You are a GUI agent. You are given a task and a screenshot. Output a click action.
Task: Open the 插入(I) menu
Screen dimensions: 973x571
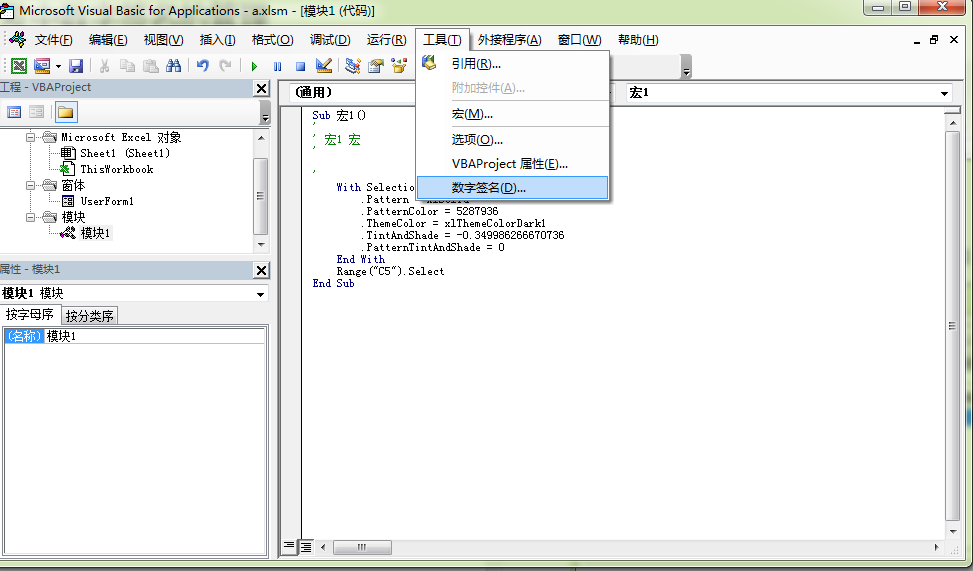tap(217, 40)
